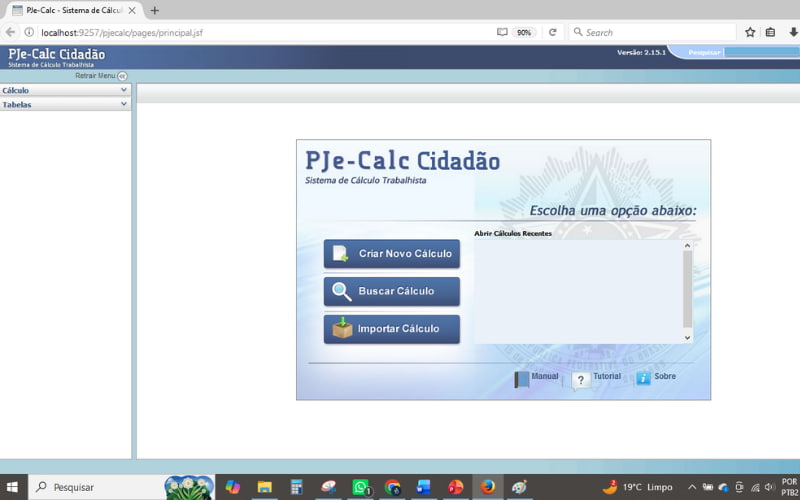Open the volume control in the tray

pos(770,487)
